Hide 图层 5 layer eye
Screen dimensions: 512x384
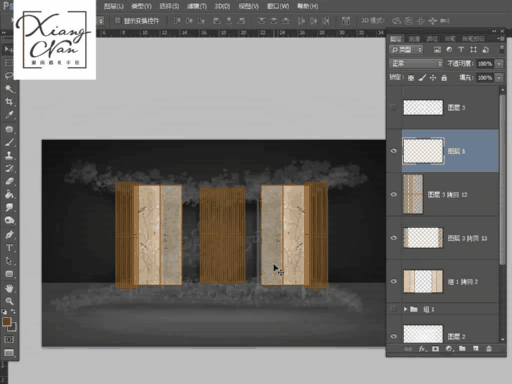(x=393, y=151)
